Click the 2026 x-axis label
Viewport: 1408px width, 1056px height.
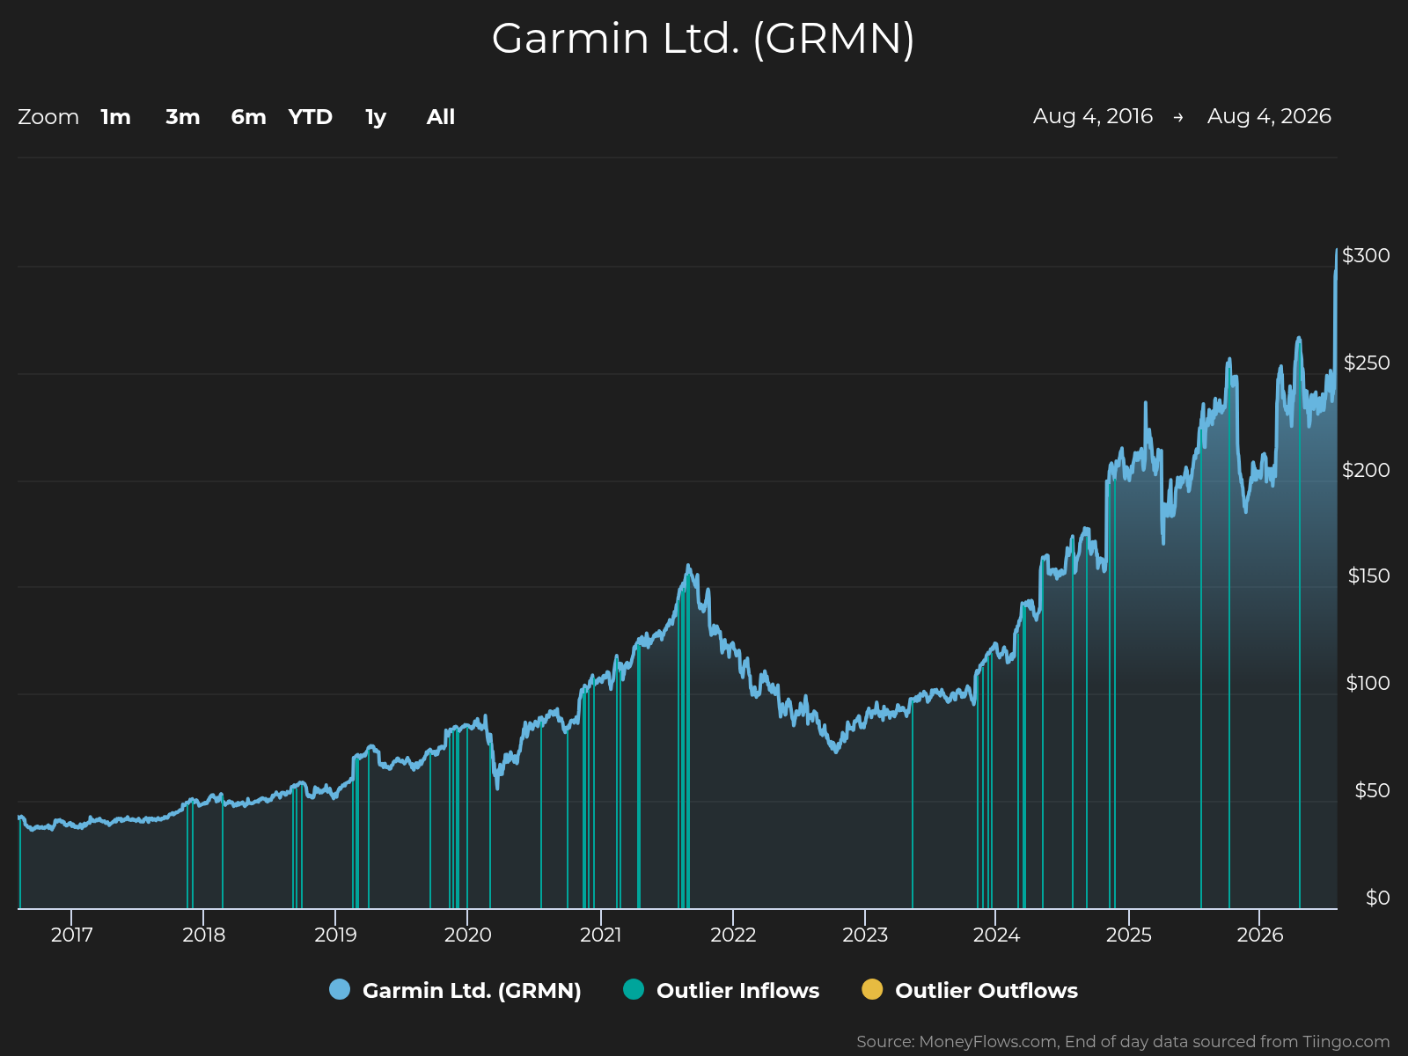click(x=1260, y=935)
